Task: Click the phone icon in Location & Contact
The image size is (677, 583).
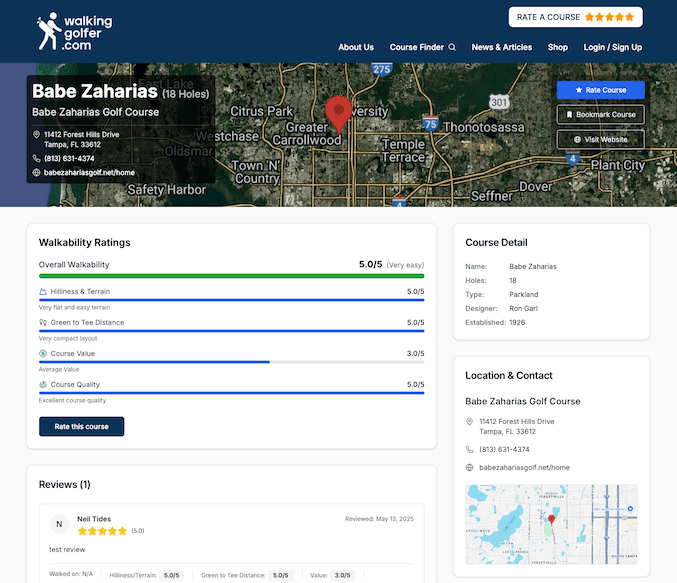Action: (469, 450)
